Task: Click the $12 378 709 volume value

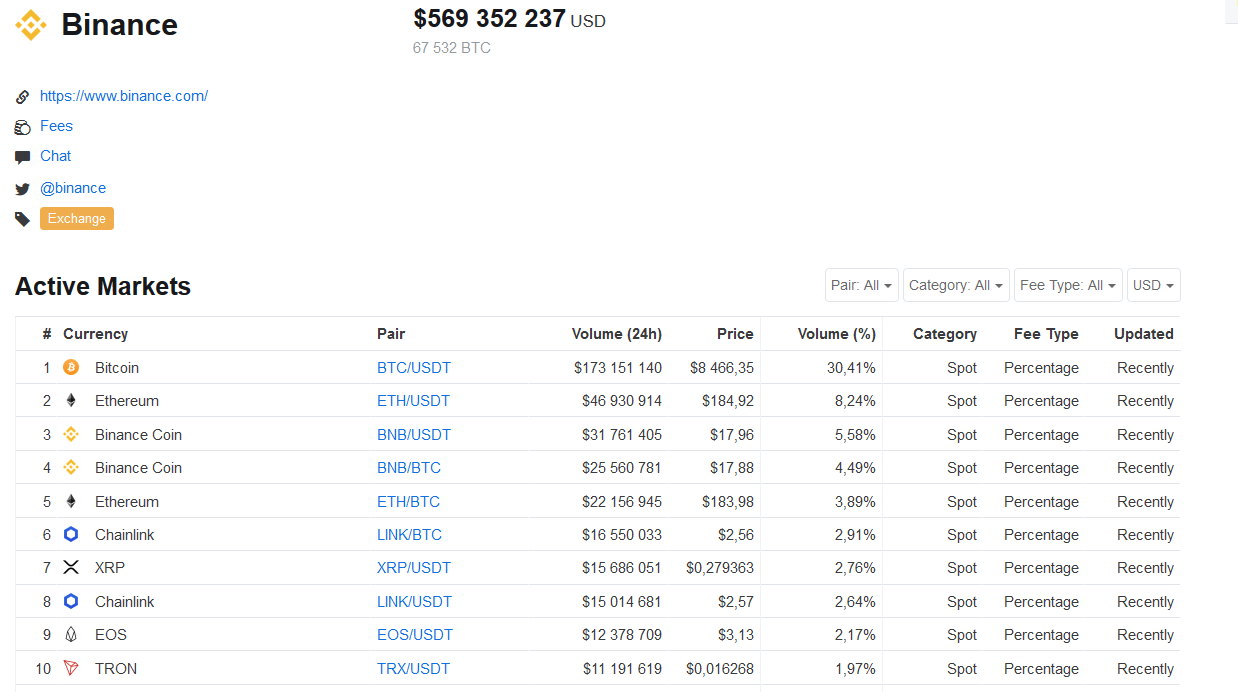Action: (x=622, y=635)
